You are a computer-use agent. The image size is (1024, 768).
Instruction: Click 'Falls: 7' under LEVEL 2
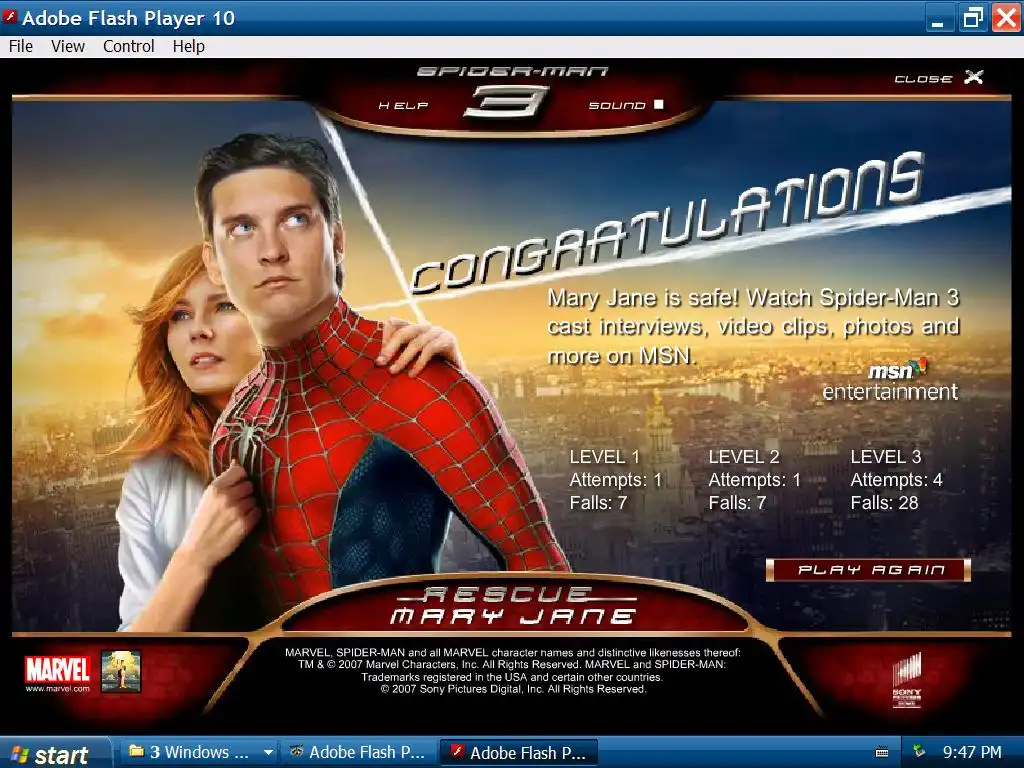click(x=737, y=503)
